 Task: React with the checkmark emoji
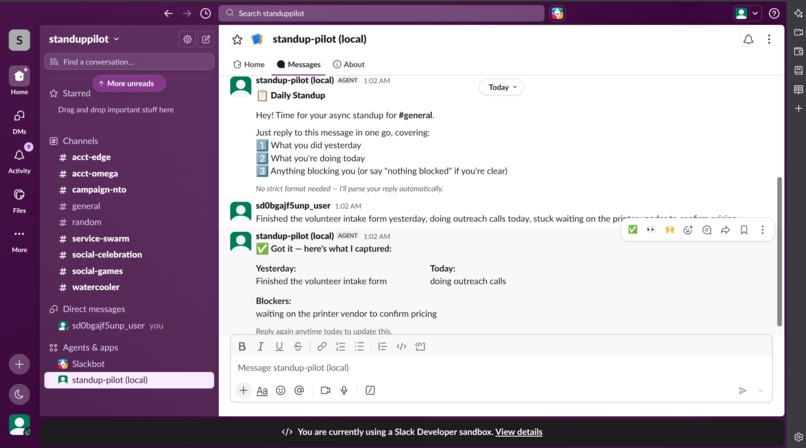pos(633,230)
